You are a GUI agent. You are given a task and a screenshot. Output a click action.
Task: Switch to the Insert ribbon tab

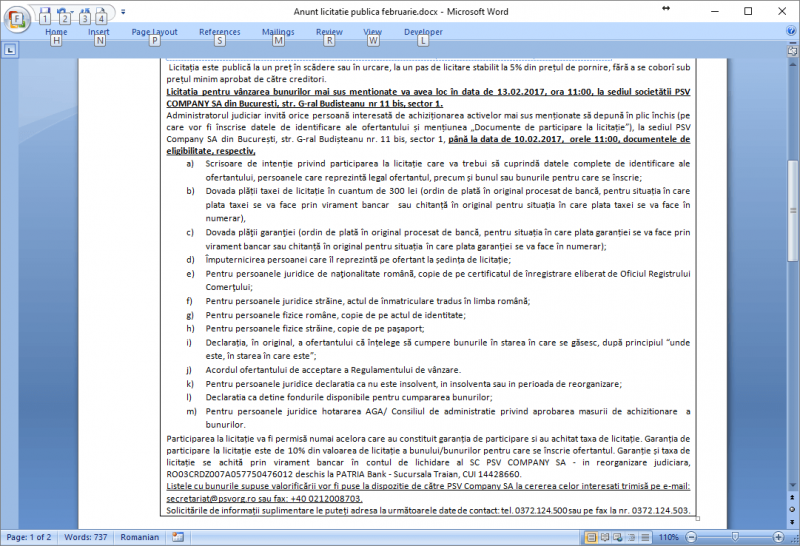coord(98,32)
